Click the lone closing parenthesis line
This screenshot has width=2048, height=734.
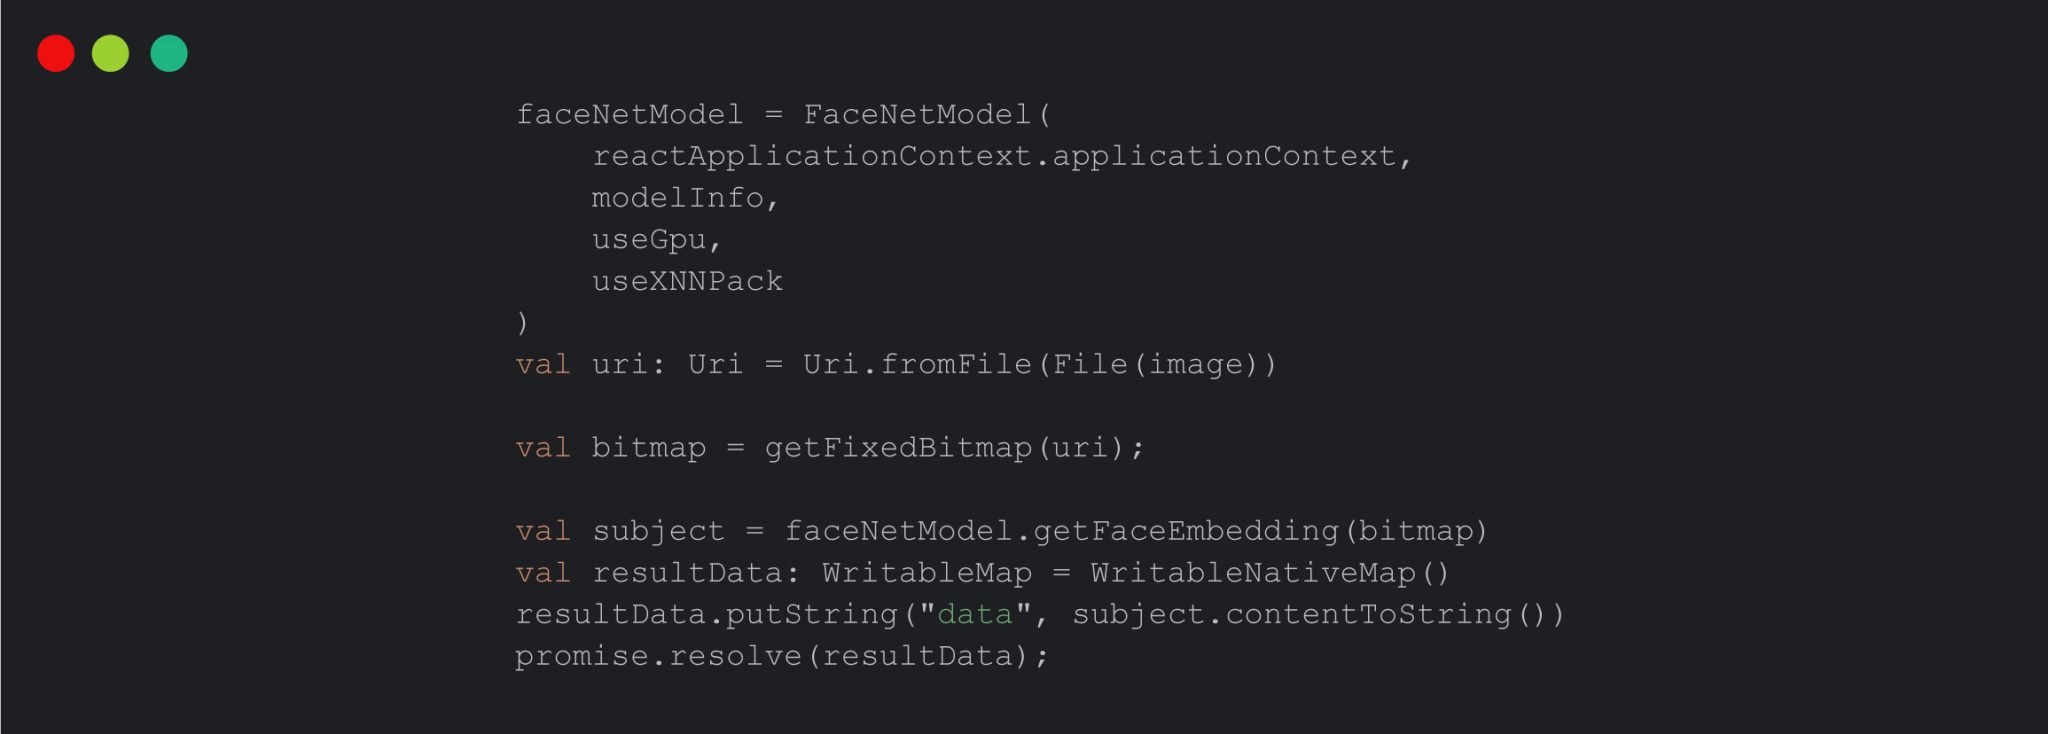(x=522, y=323)
